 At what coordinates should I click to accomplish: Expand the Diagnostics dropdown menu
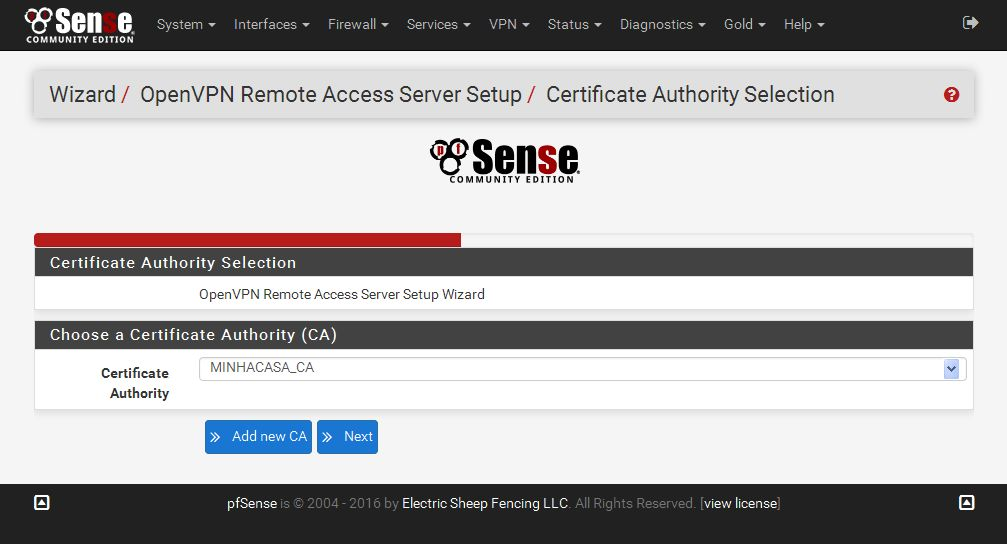pyautogui.click(x=663, y=24)
